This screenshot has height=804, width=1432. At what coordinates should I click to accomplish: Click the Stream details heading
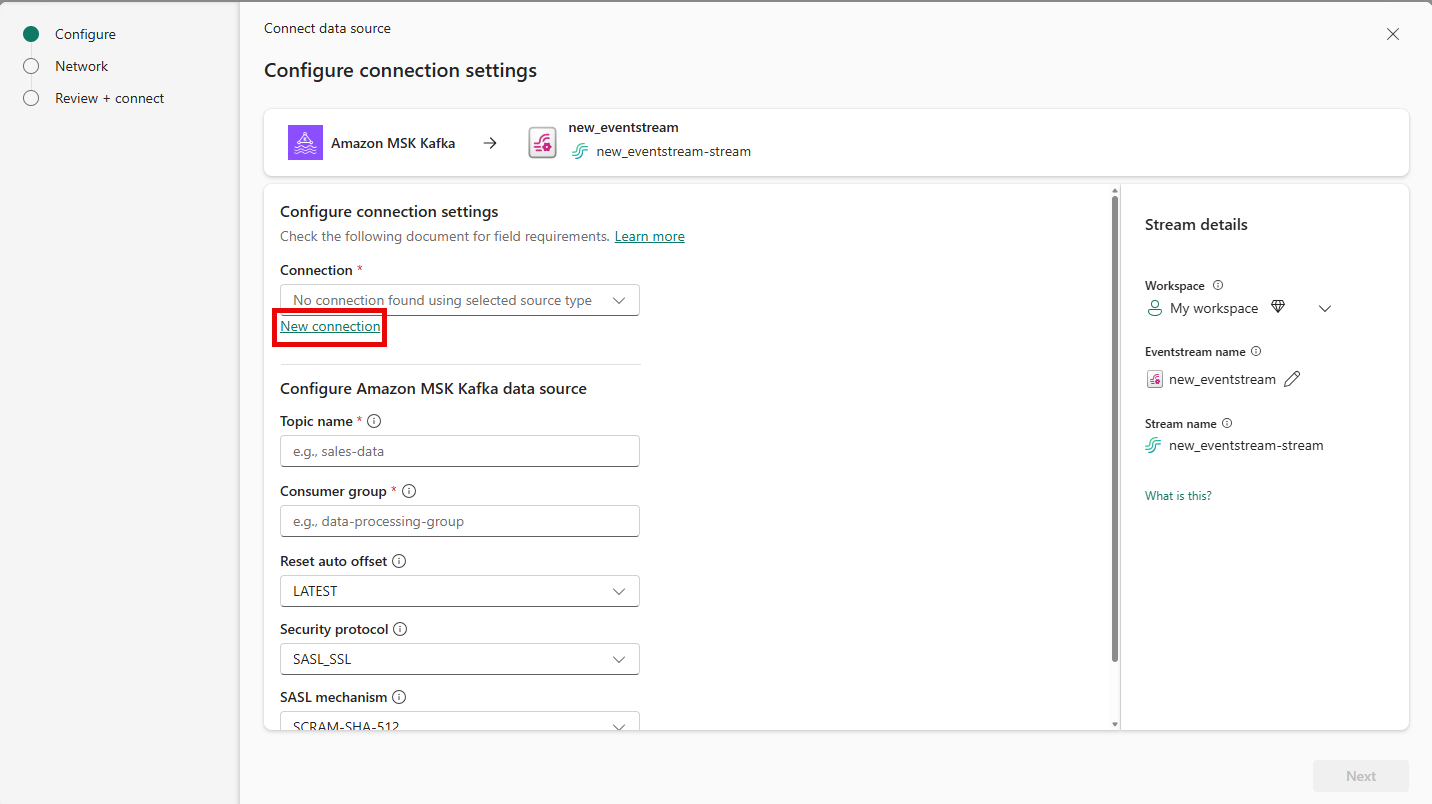point(1196,225)
